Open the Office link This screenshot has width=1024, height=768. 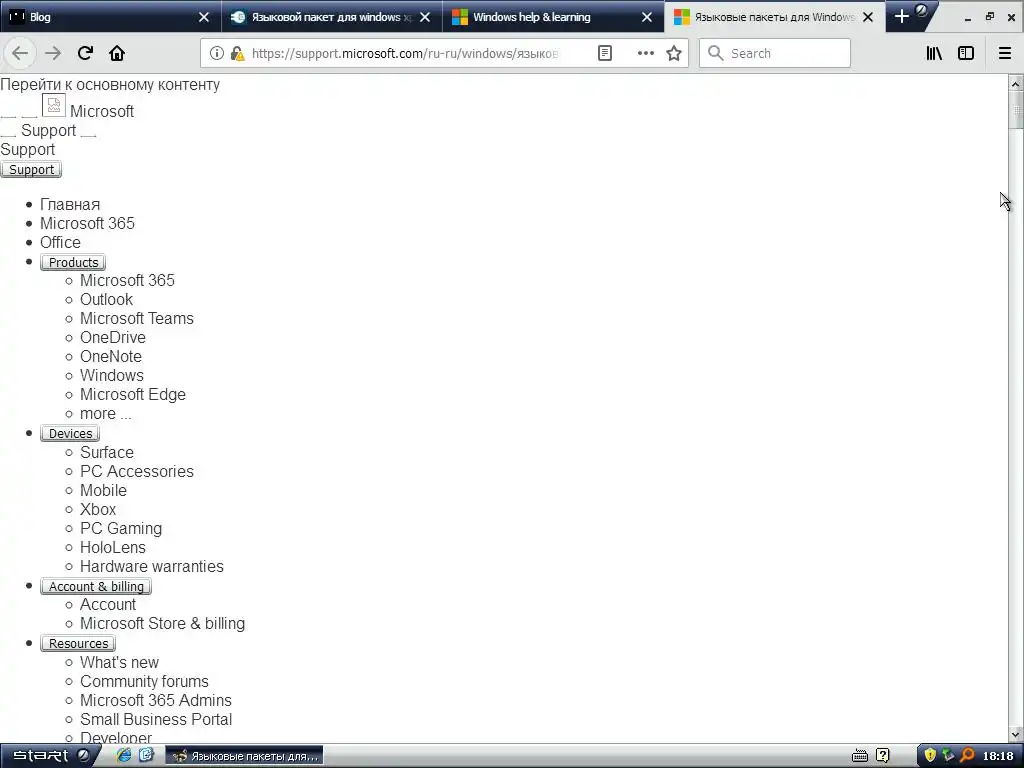coord(60,242)
